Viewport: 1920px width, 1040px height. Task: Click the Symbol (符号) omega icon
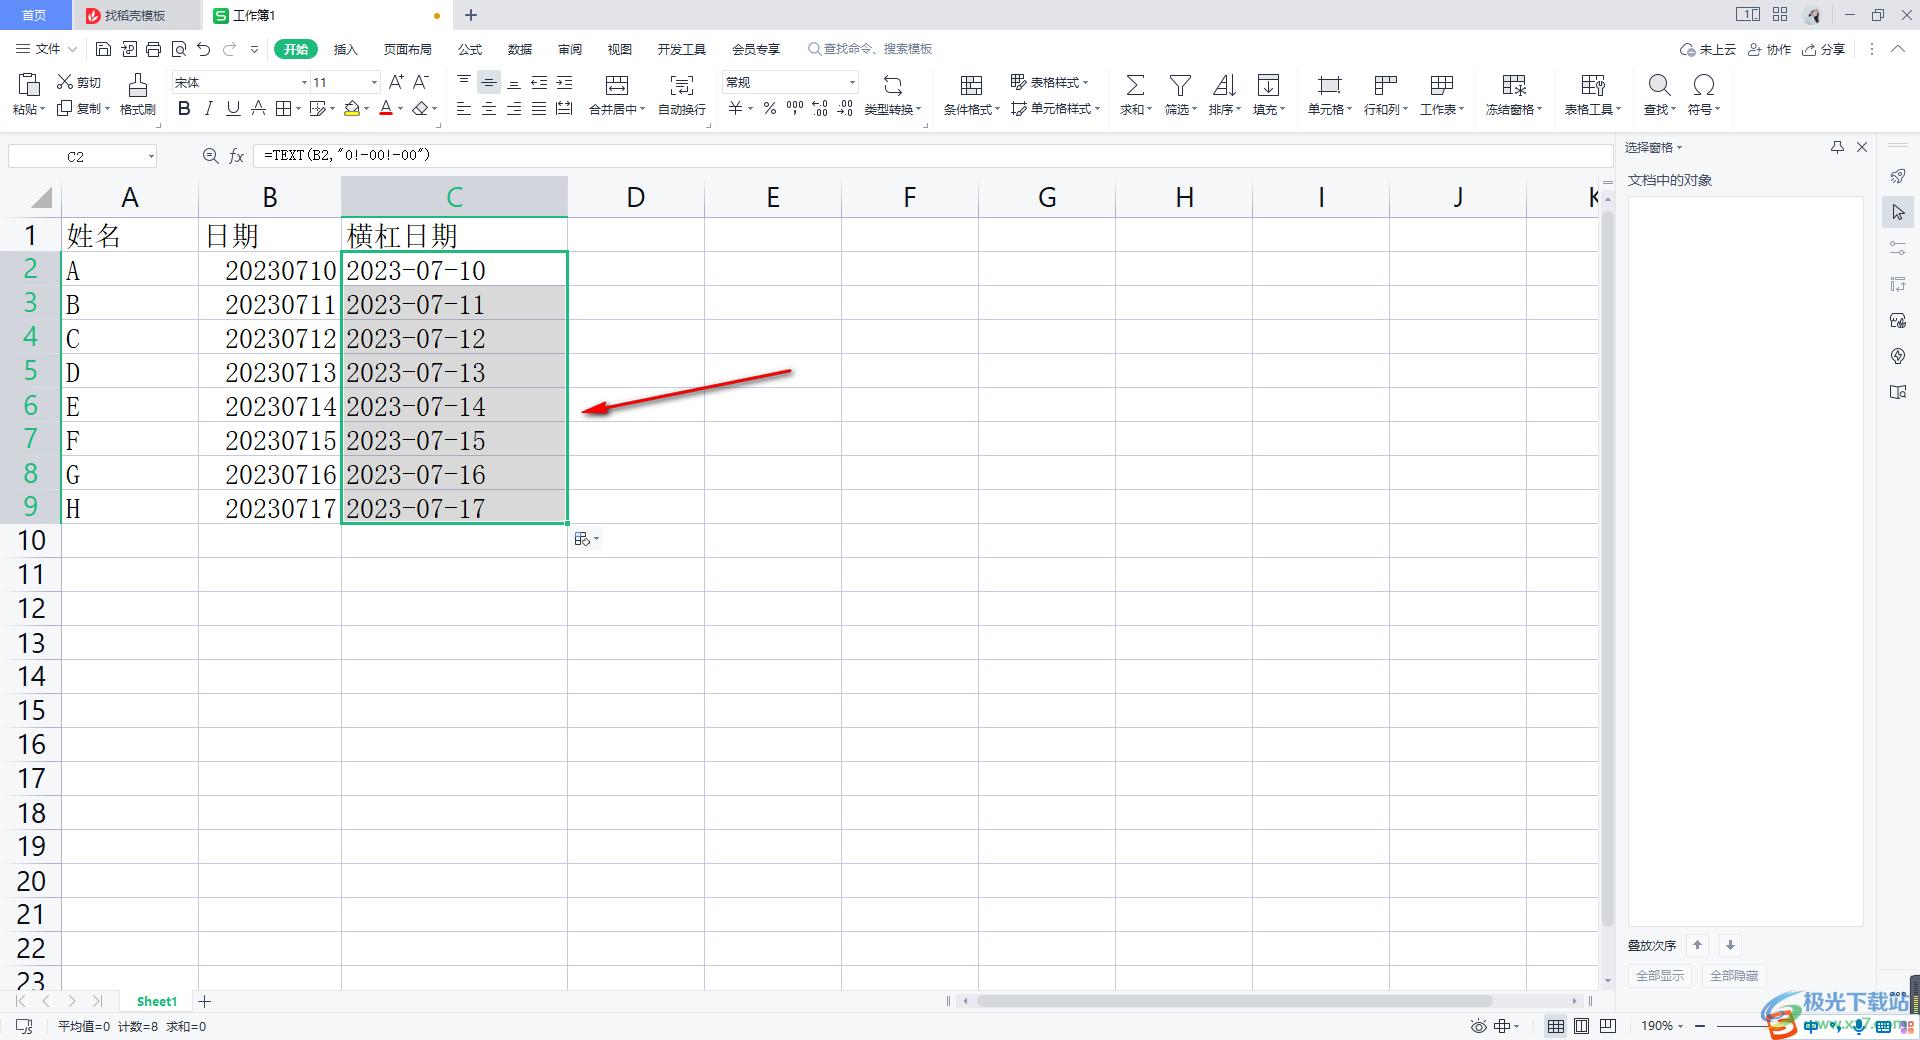pyautogui.click(x=1704, y=85)
